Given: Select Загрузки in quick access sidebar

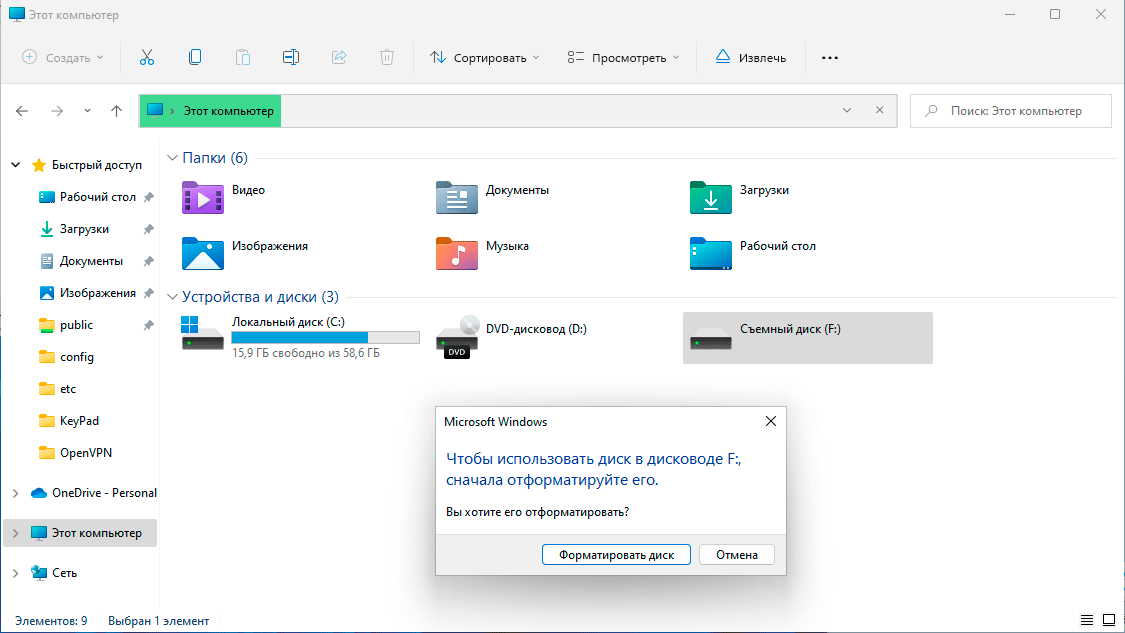Looking at the screenshot, I should click(x=84, y=229).
